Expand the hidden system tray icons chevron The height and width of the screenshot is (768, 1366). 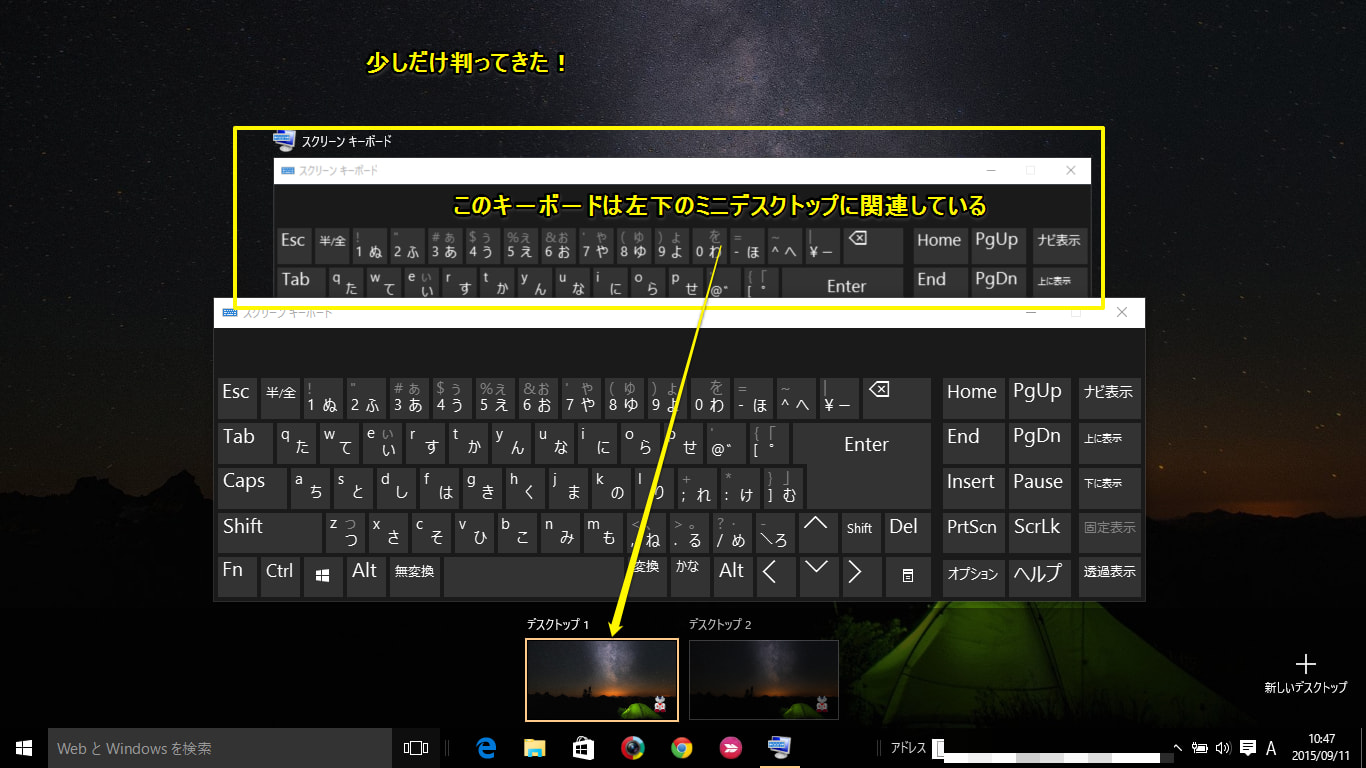pyautogui.click(x=1178, y=748)
